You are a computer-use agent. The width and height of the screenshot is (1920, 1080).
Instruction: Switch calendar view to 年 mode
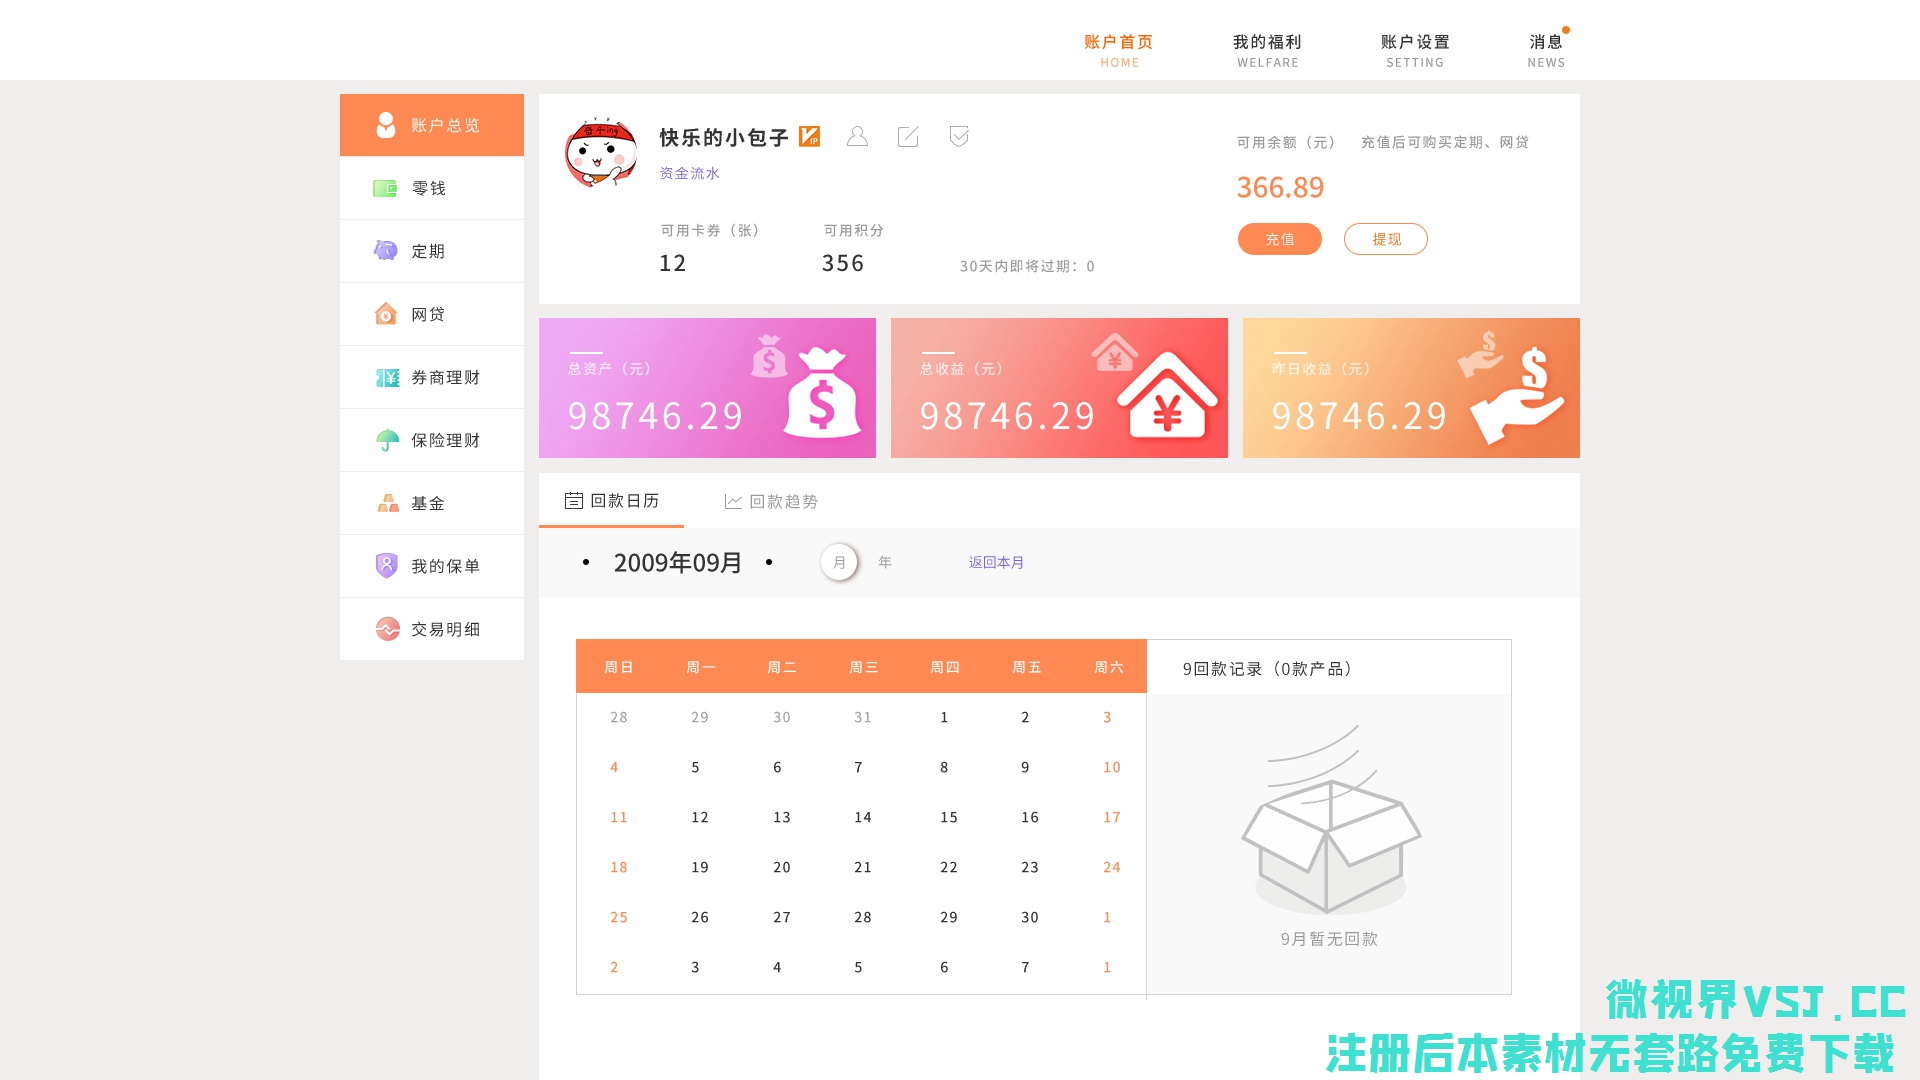tap(885, 562)
